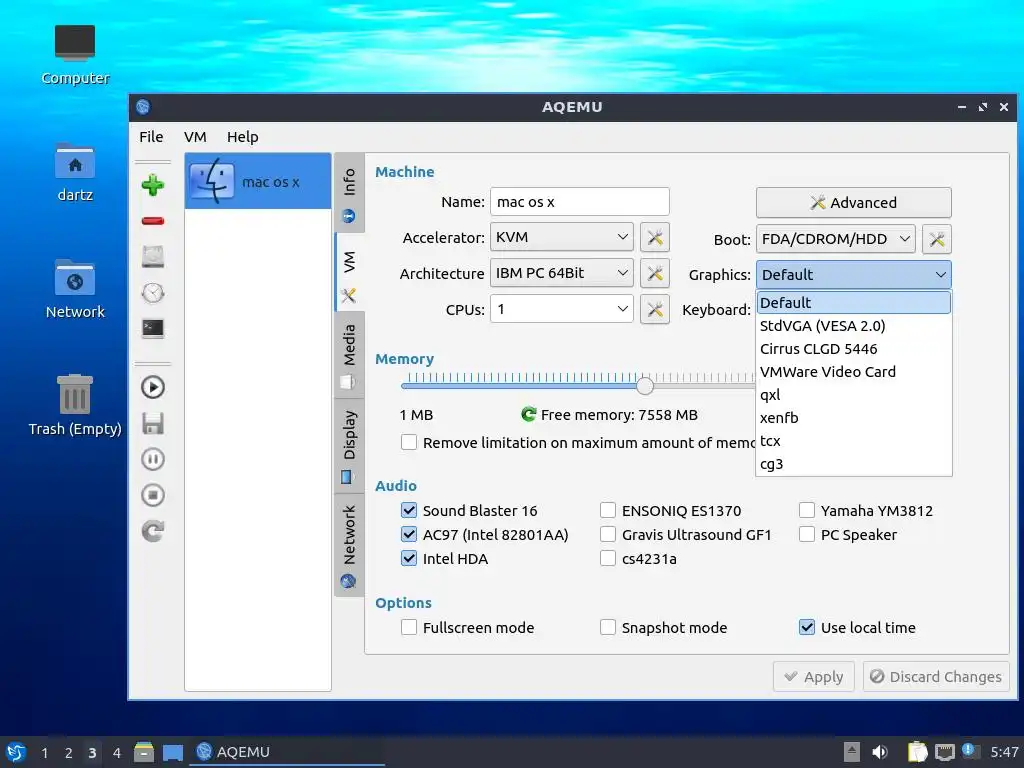Click the floppy save VM state icon
1024x768 pixels.
click(x=153, y=423)
